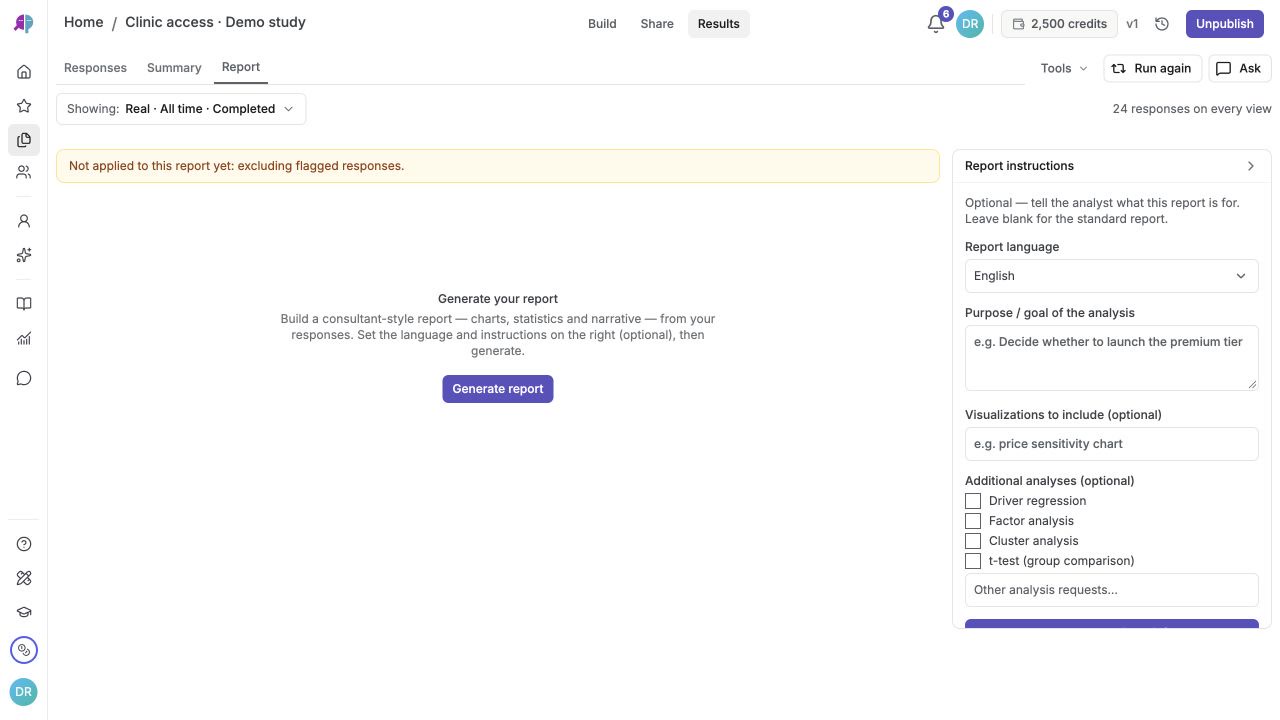The height and width of the screenshot is (720, 1280).
Task: Click the Home breadcrumb link
Action: coord(84,22)
